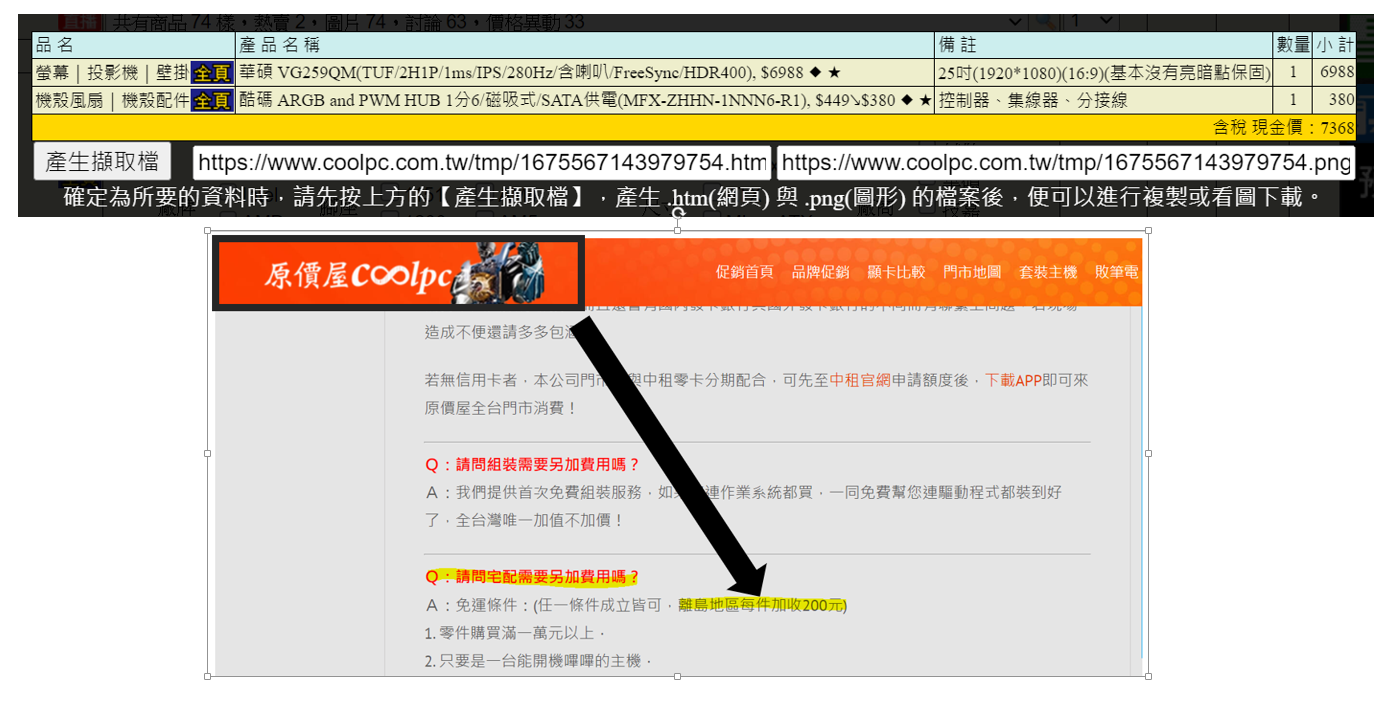The height and width of the screenshot is (710, 1390).
Task: Click the 6988 subtotal cell
Action: (1334, 73)
